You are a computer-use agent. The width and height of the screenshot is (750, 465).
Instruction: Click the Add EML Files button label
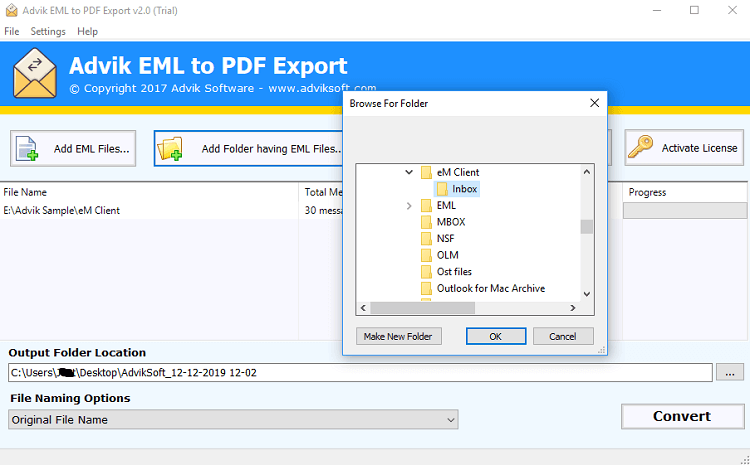(x=91, y=149)
